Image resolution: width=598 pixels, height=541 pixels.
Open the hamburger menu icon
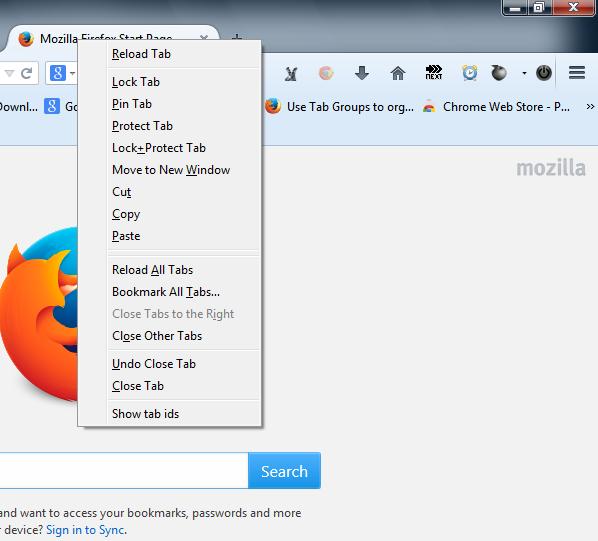point(577,72)
